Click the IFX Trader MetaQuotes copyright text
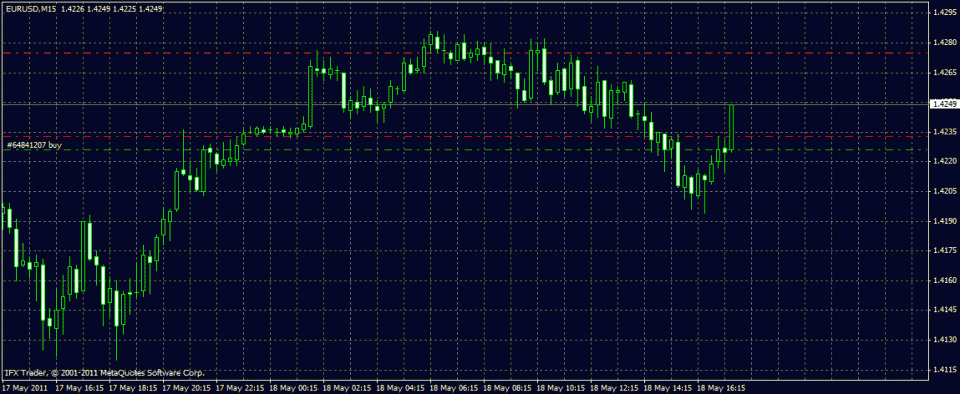 (x=104, y=372)
